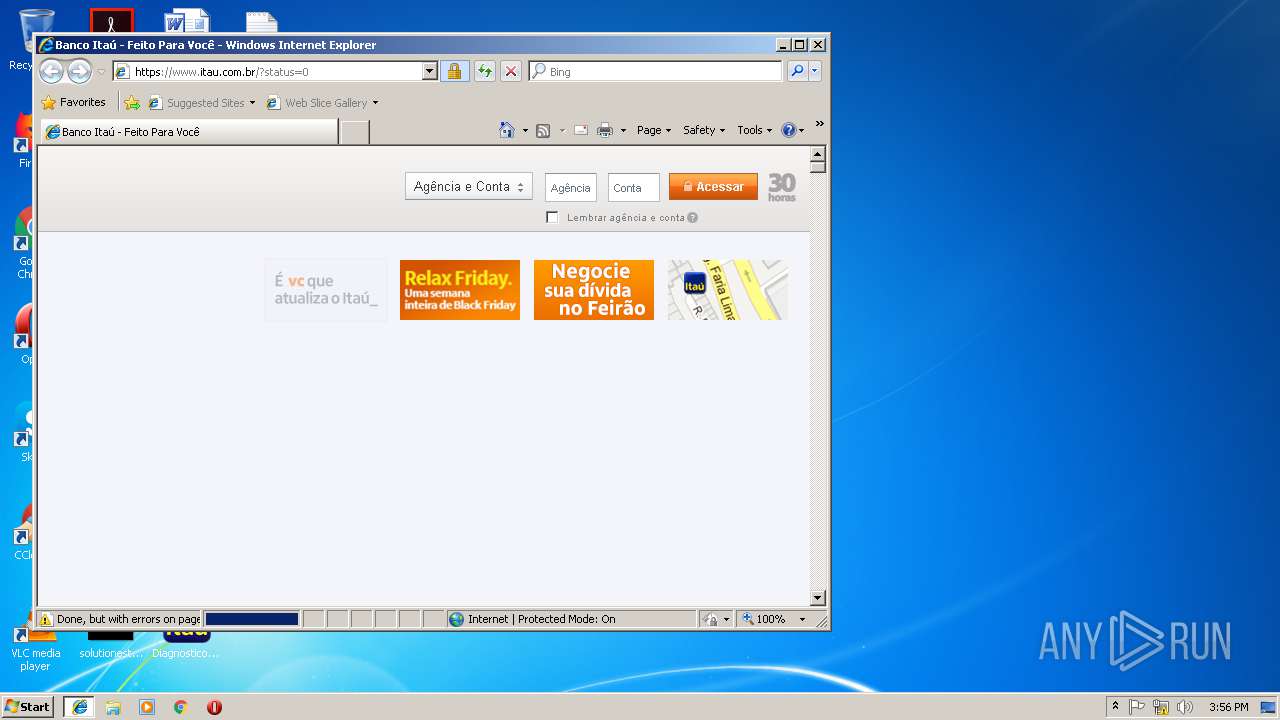
Task: Click the RSS feeds icon
Action: (543, 130)
